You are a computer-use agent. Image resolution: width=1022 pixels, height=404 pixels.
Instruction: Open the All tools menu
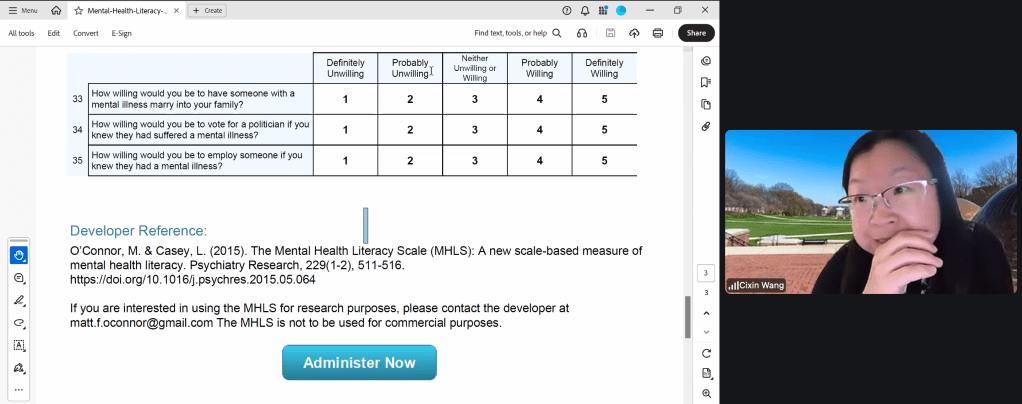(x=21, y=33)
